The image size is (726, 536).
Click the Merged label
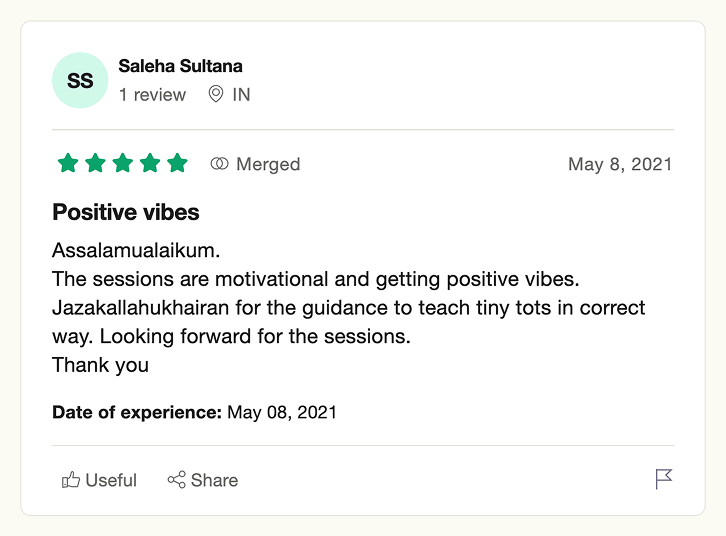pos(268,164)
